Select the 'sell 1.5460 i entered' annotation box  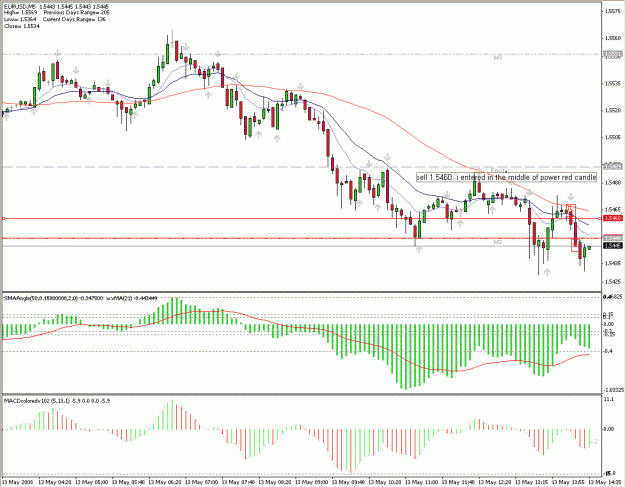pyautogui.click(x=506, y=177)
